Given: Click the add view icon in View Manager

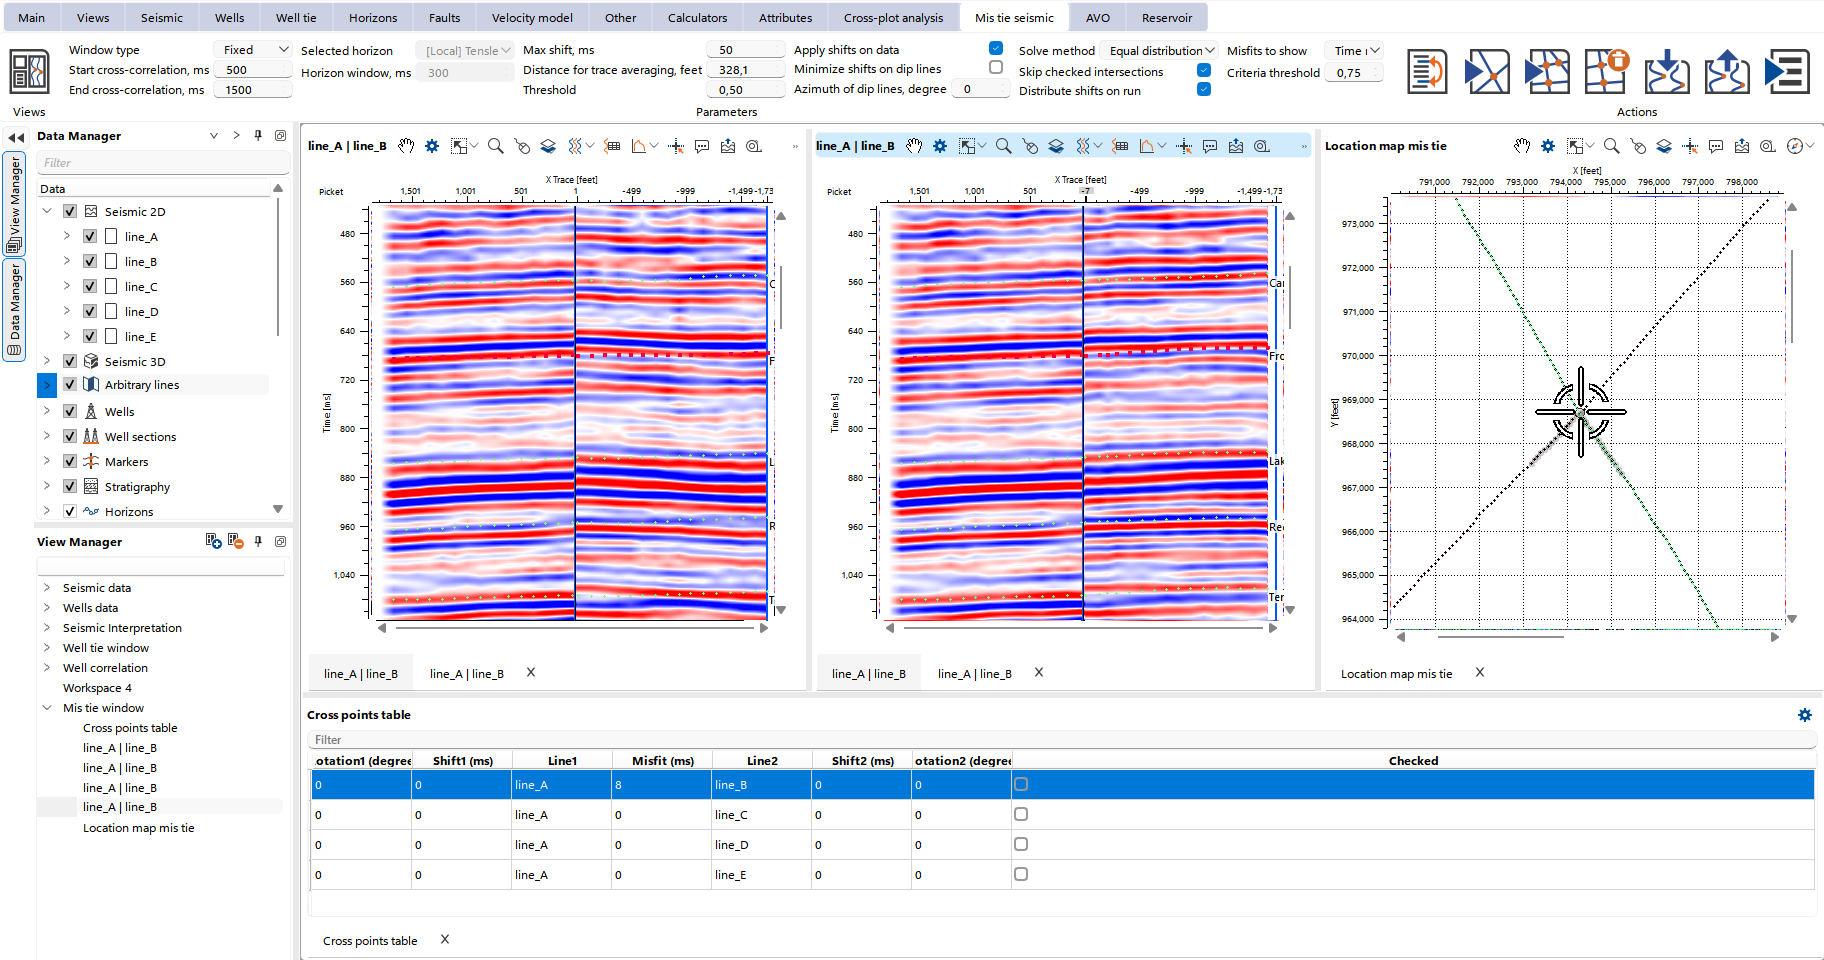Looking at the screenshot, I should click(x=213, y=541).
